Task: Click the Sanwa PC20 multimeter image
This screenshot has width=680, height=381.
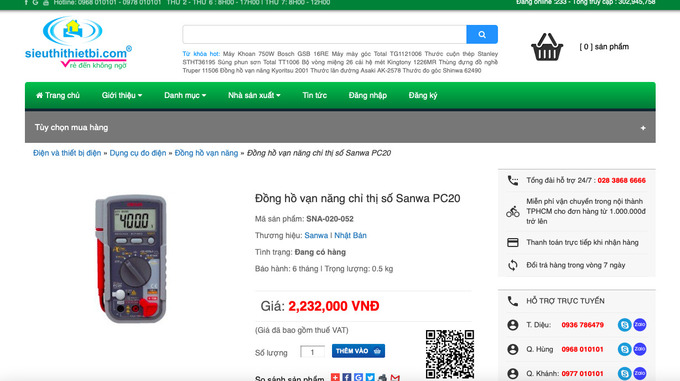Action: 131,258
